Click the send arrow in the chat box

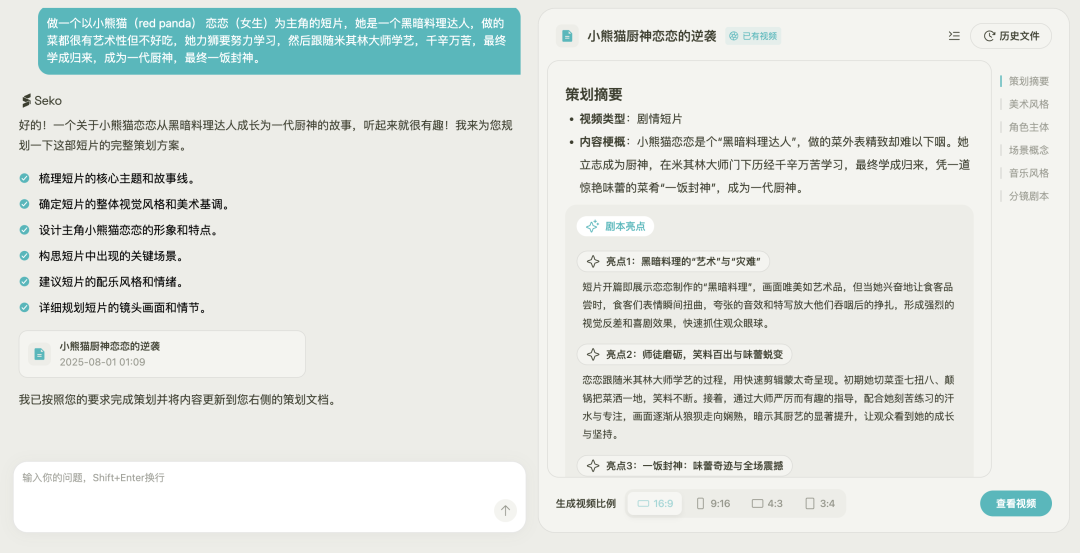tap(505, 511)
